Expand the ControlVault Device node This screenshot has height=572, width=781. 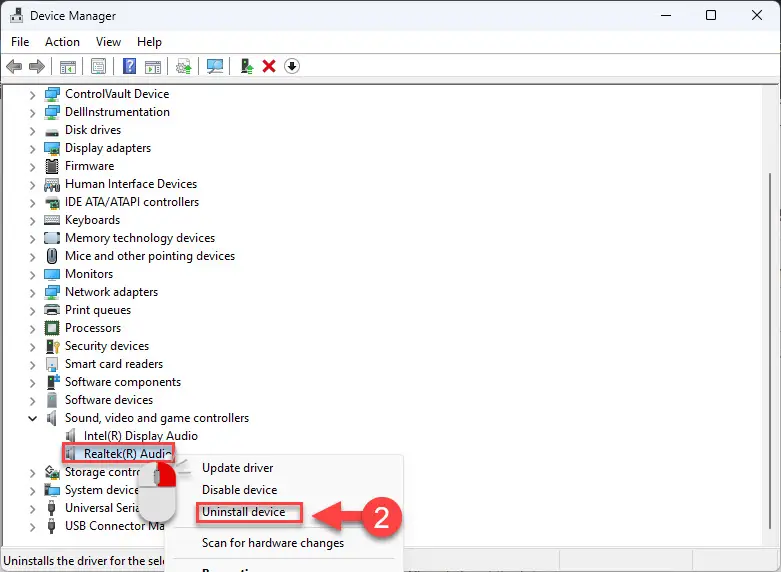(32, 95)
